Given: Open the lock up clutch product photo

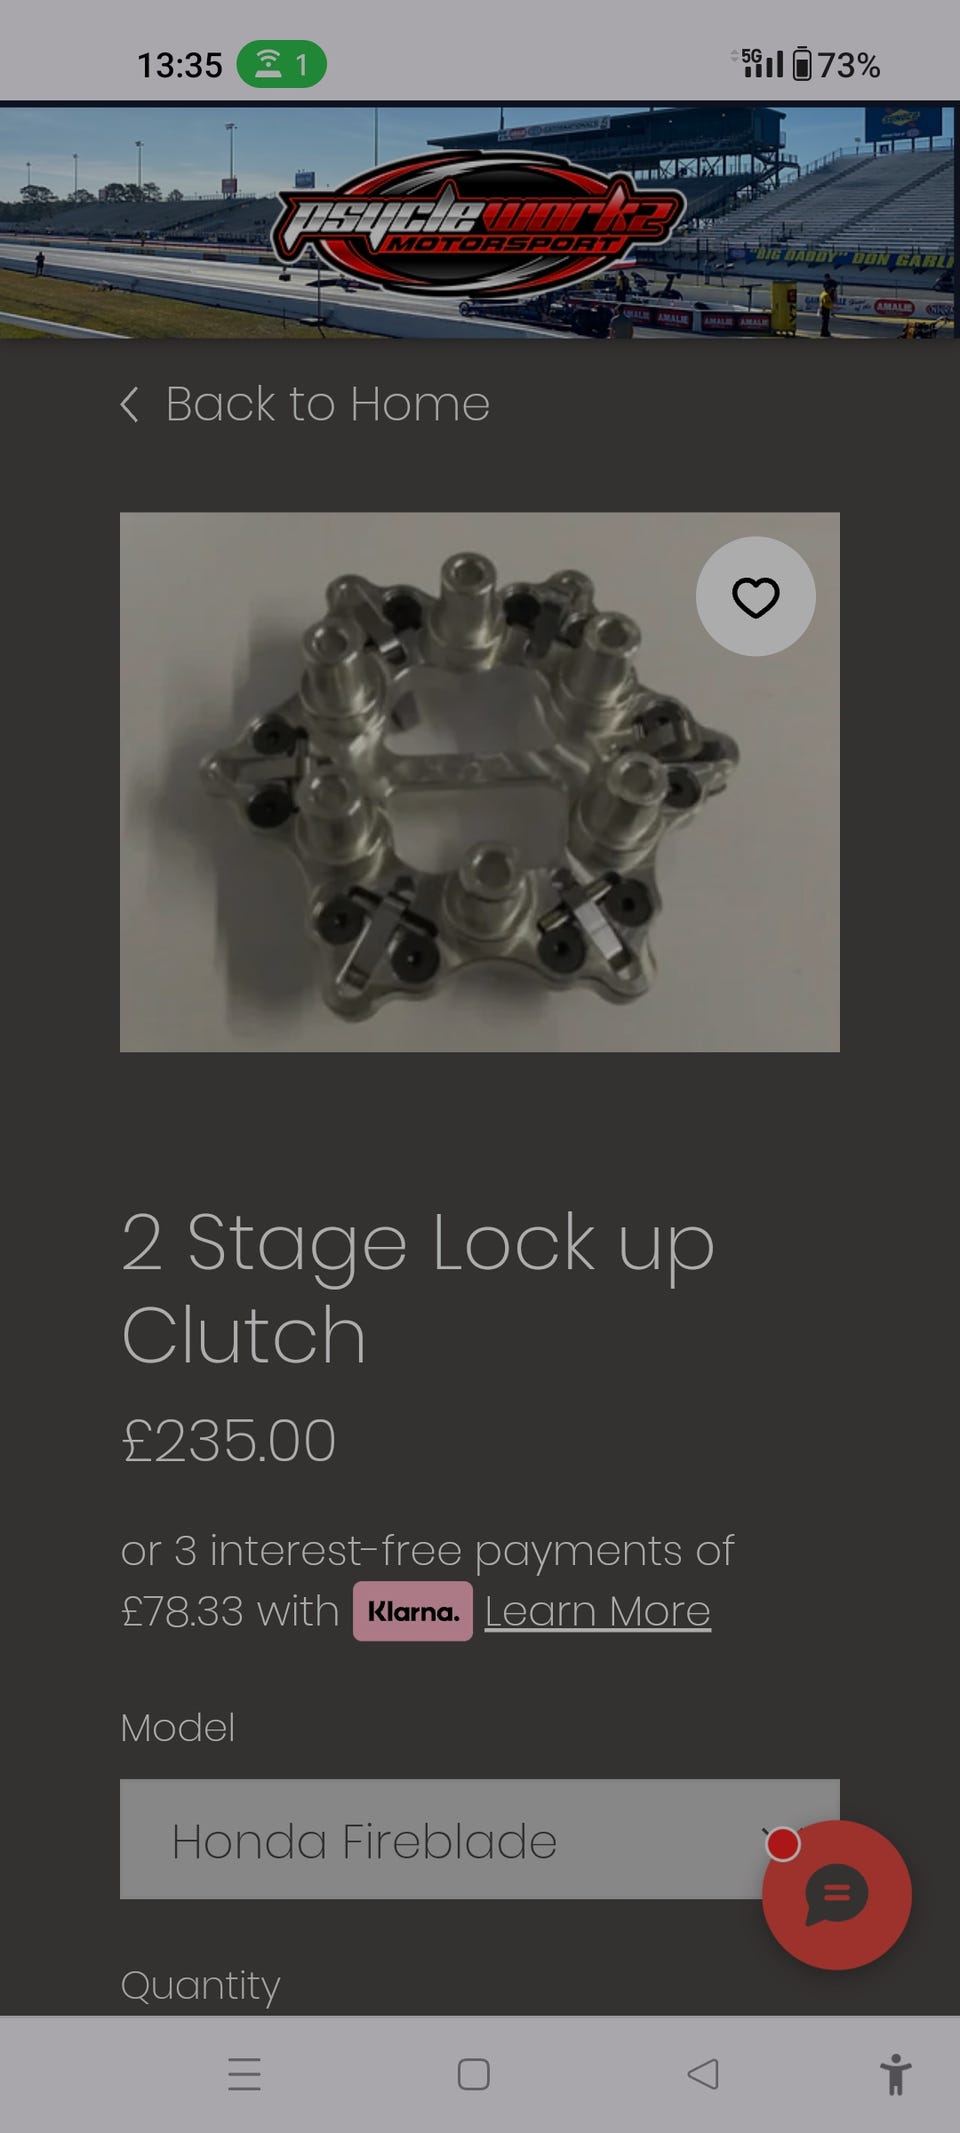Looking at the screenshot, I should click(x=480, y=782).
